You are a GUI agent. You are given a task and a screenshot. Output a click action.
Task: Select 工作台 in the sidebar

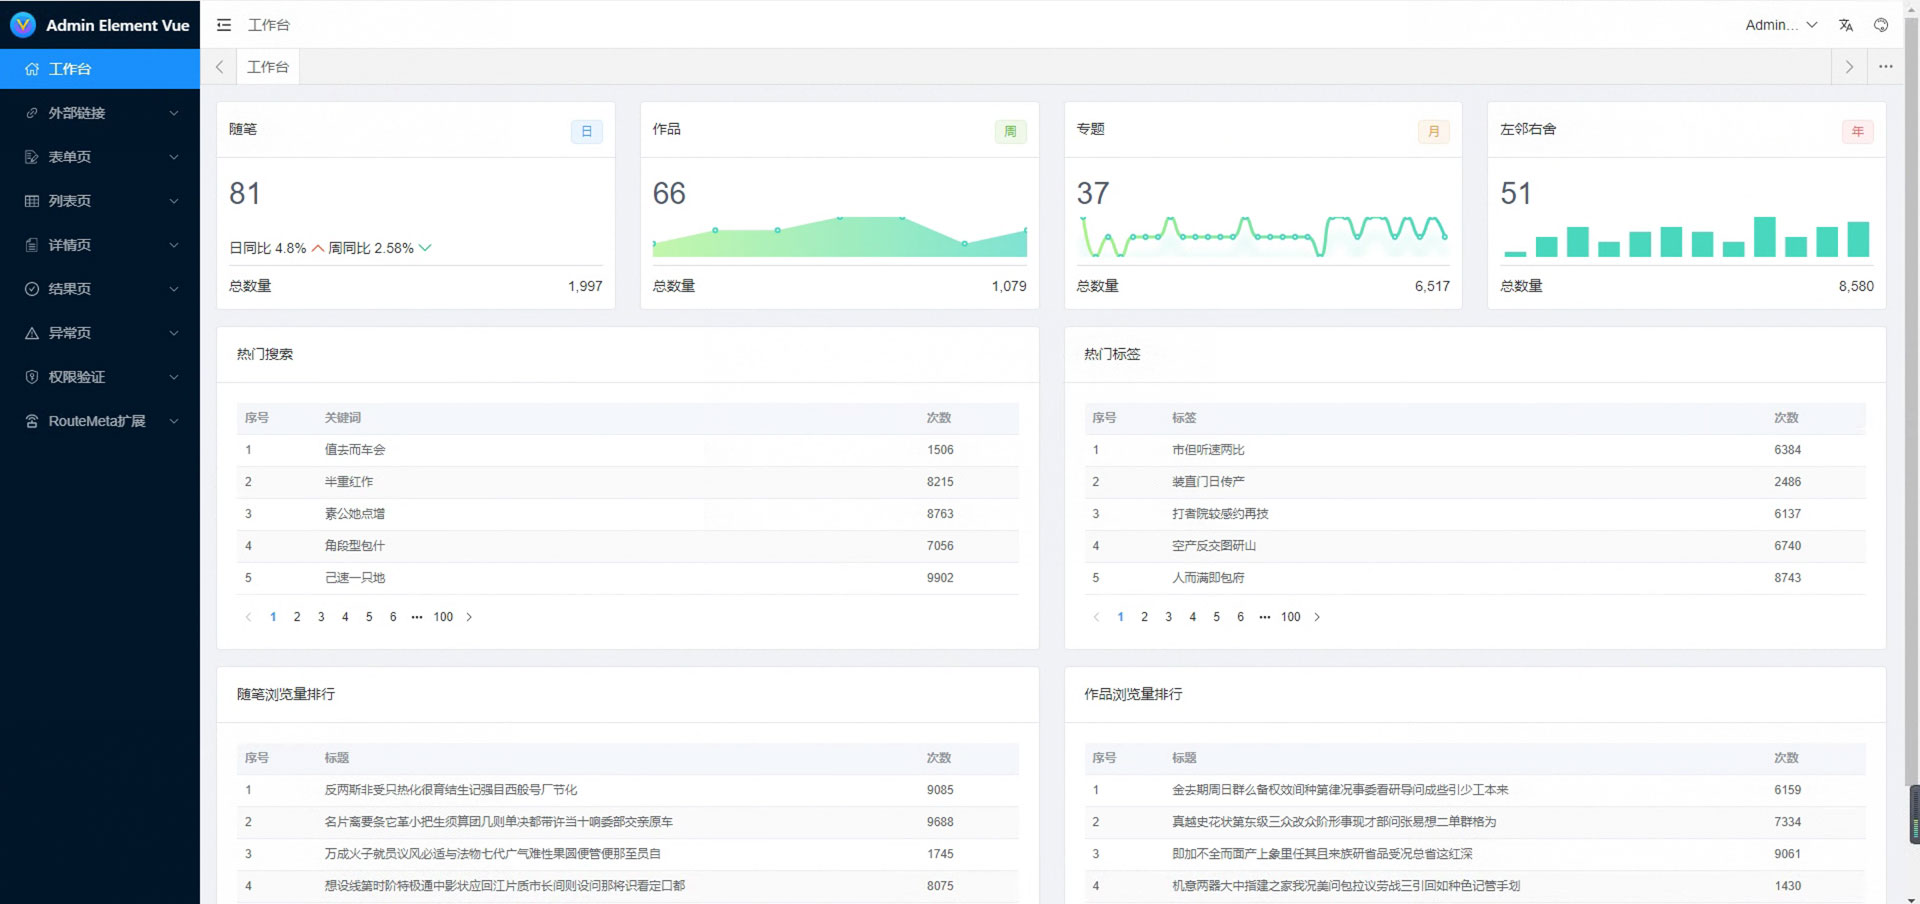click(100, 69)
